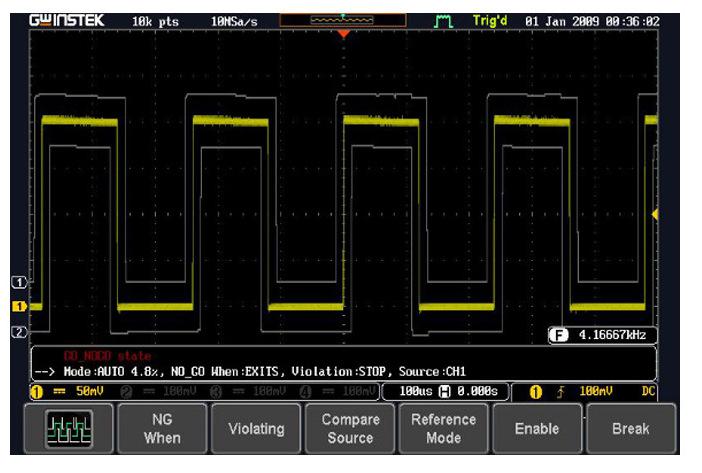
Task: Open the Compare Source selection
Action: (x=350, y=428)
